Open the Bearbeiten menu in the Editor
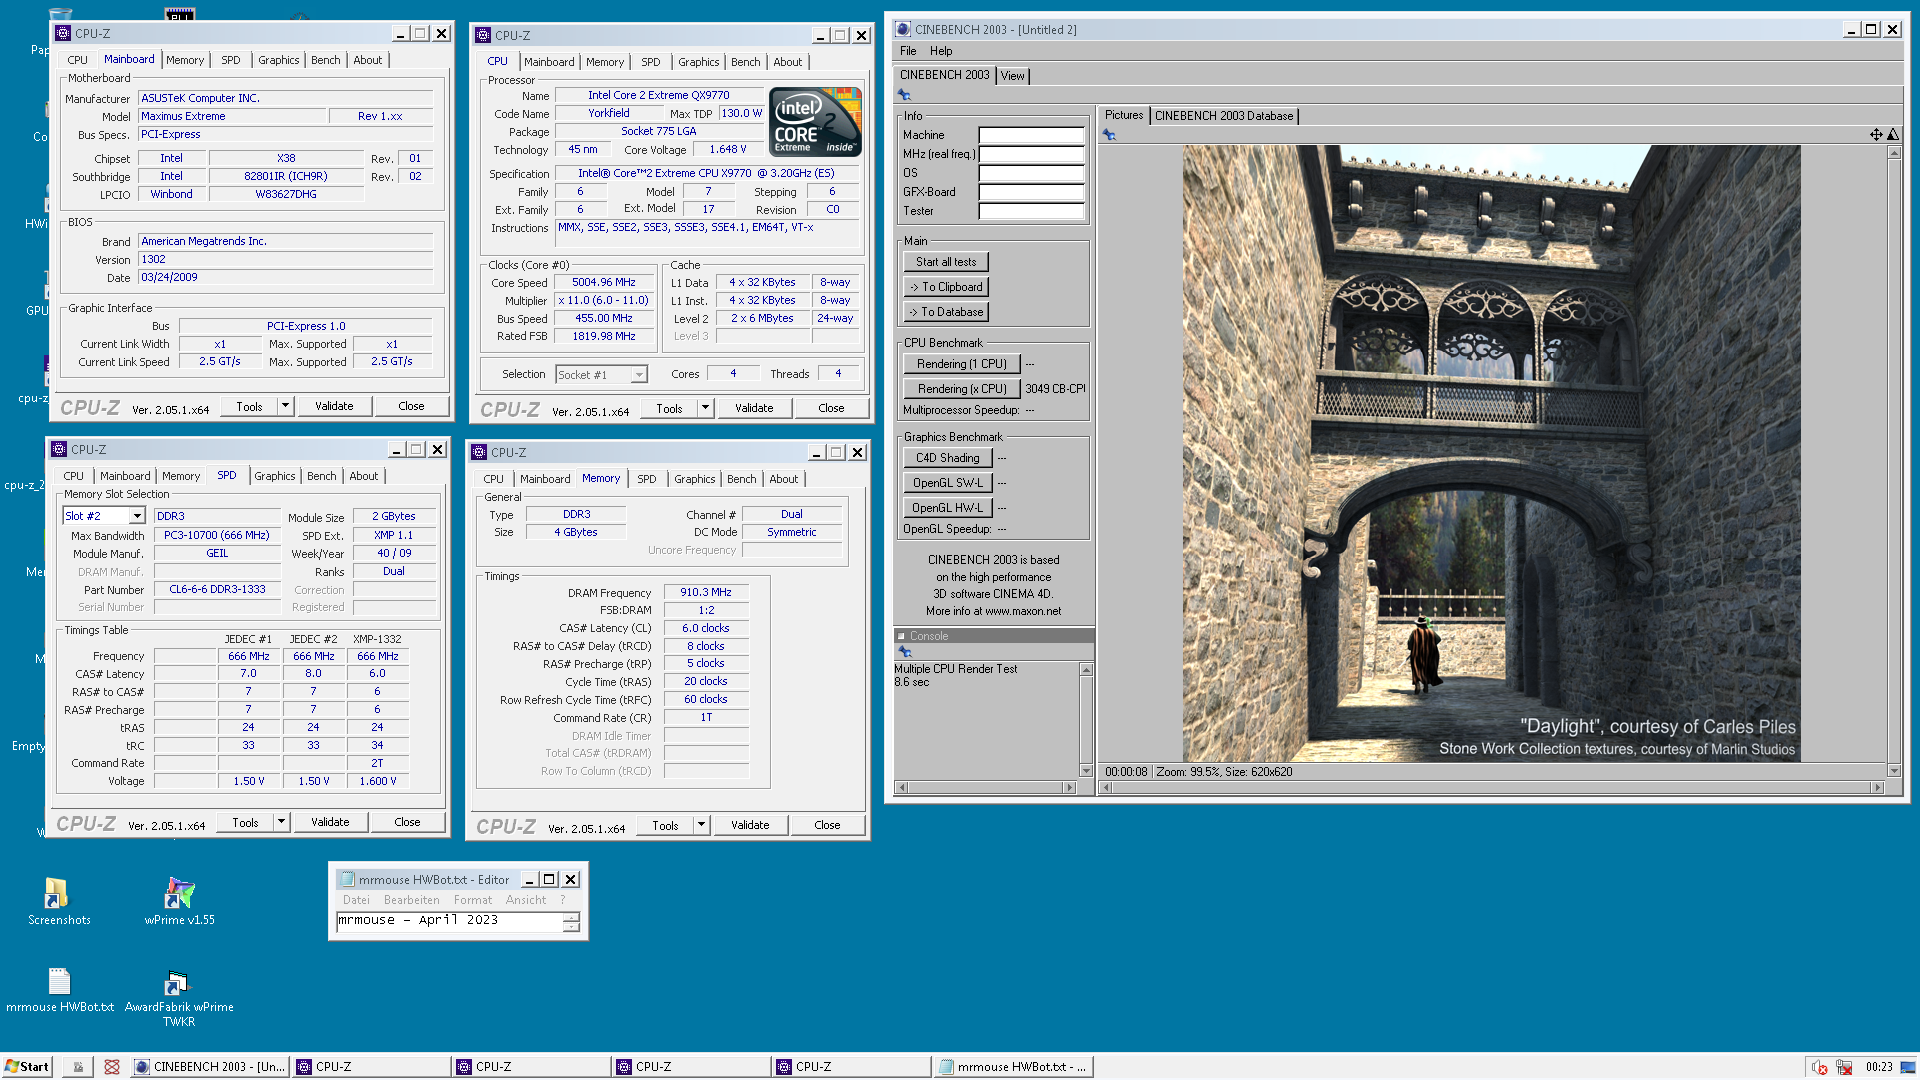The width and height of the screenshot is (1920, 1080). tap(411, 900)
